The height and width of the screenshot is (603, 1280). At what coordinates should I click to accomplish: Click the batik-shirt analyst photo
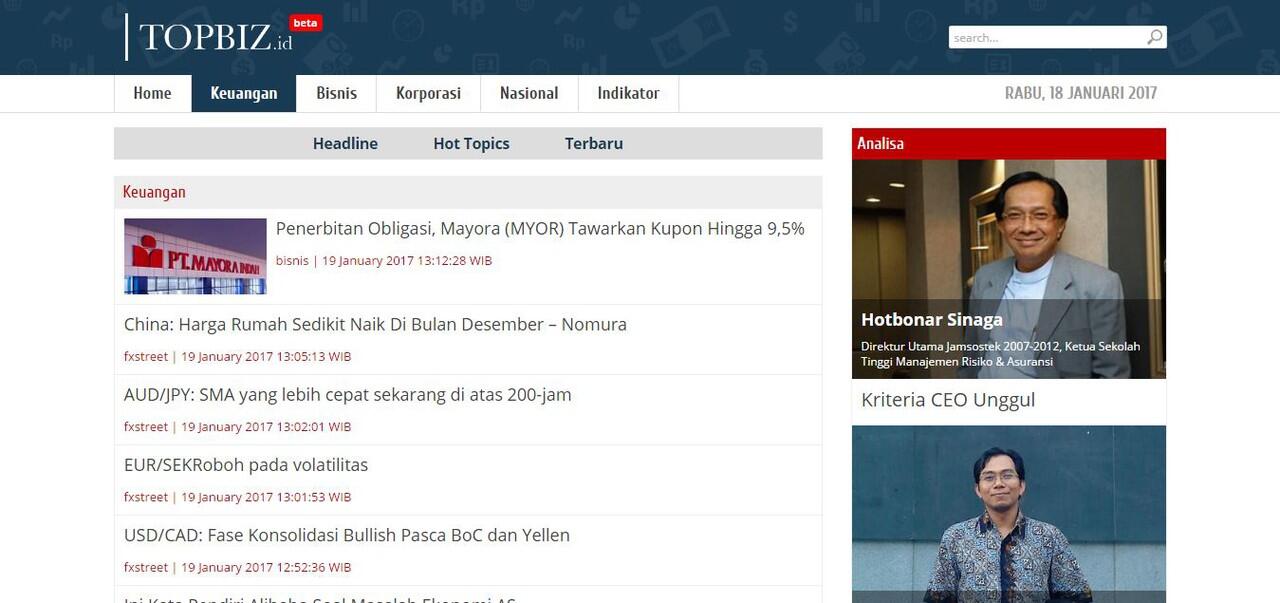click(1009, 514)
